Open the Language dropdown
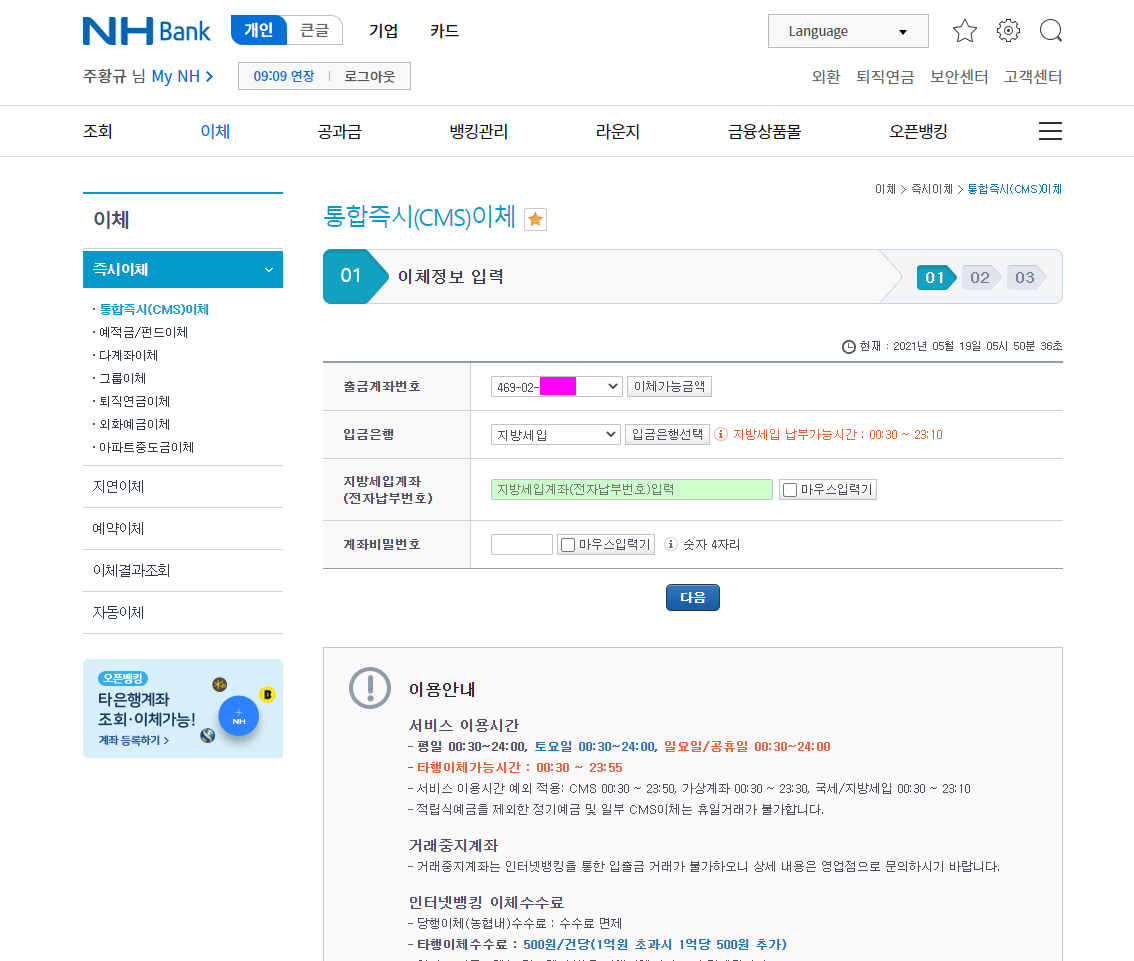This screenshot has height=961, width=1134. (847, 31)
